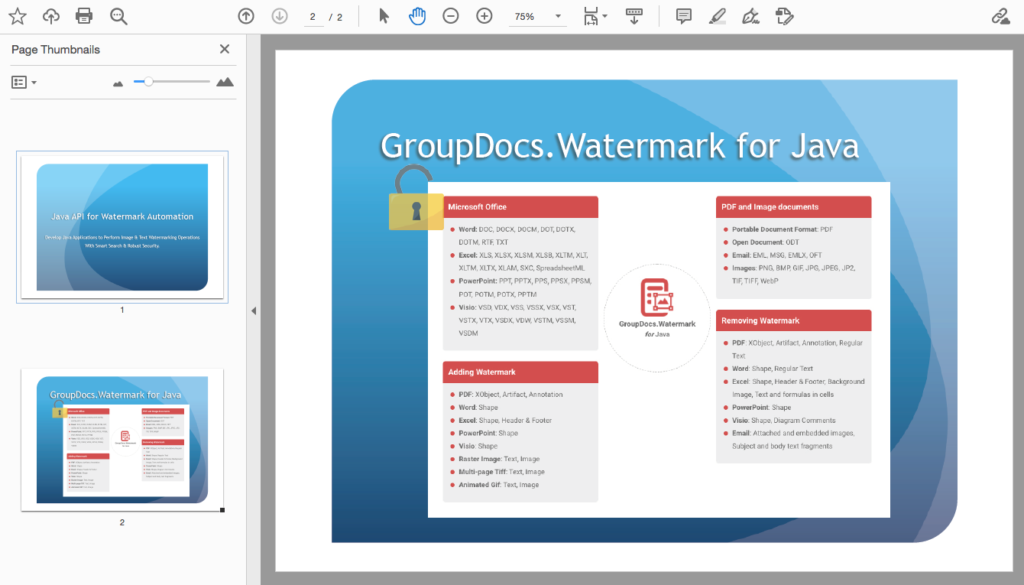The height and width of the screenshot is (585, 1024).
Task: Open the marquee zoom magnifier tool
Action: [x=120, y=15]
